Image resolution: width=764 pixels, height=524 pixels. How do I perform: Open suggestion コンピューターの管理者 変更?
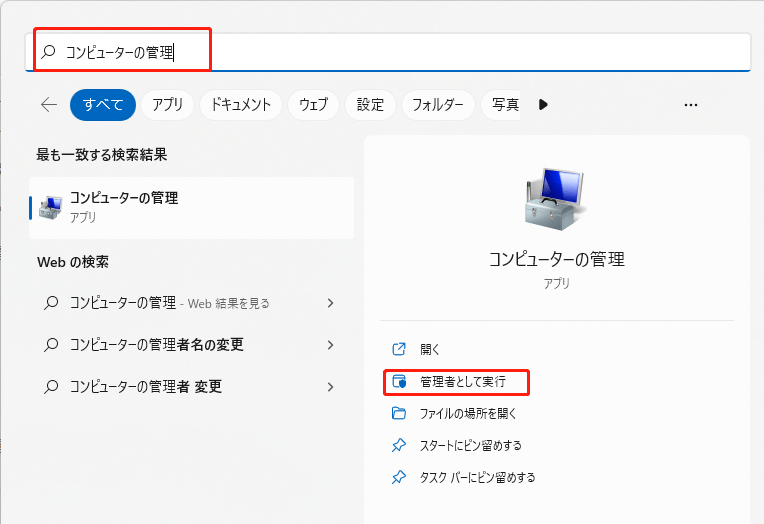(191, 387)
